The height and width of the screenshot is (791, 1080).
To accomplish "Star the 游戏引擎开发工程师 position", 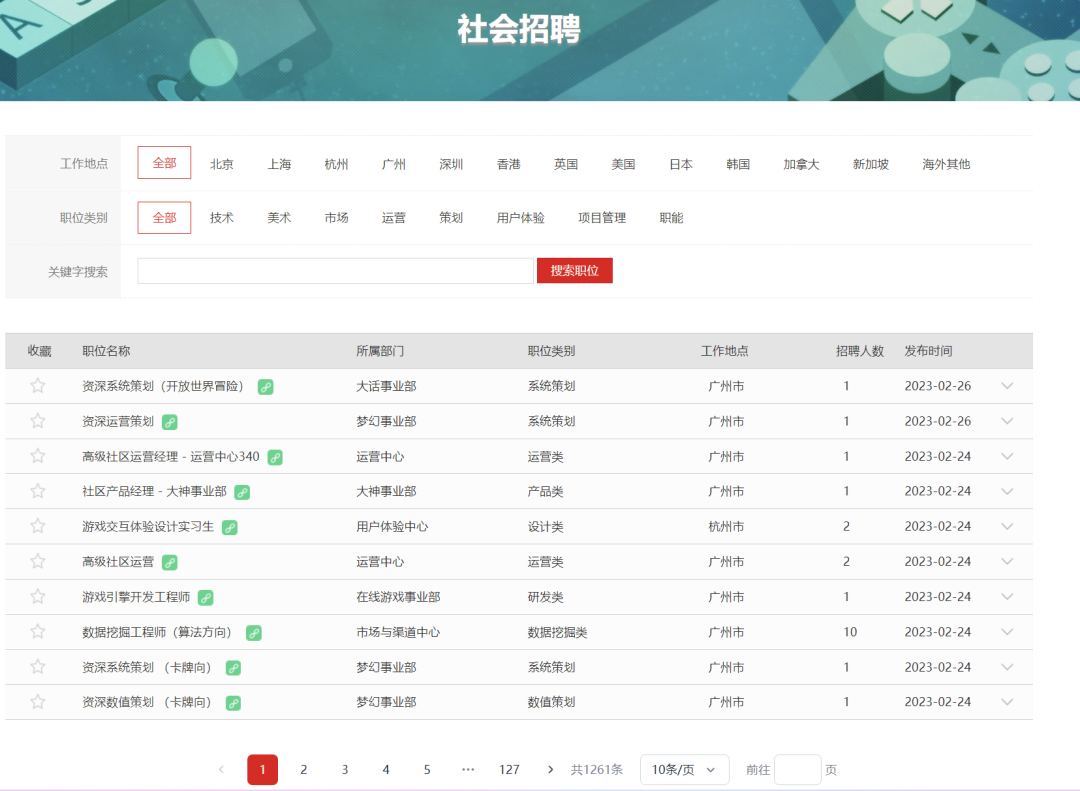I will point(38,597).
